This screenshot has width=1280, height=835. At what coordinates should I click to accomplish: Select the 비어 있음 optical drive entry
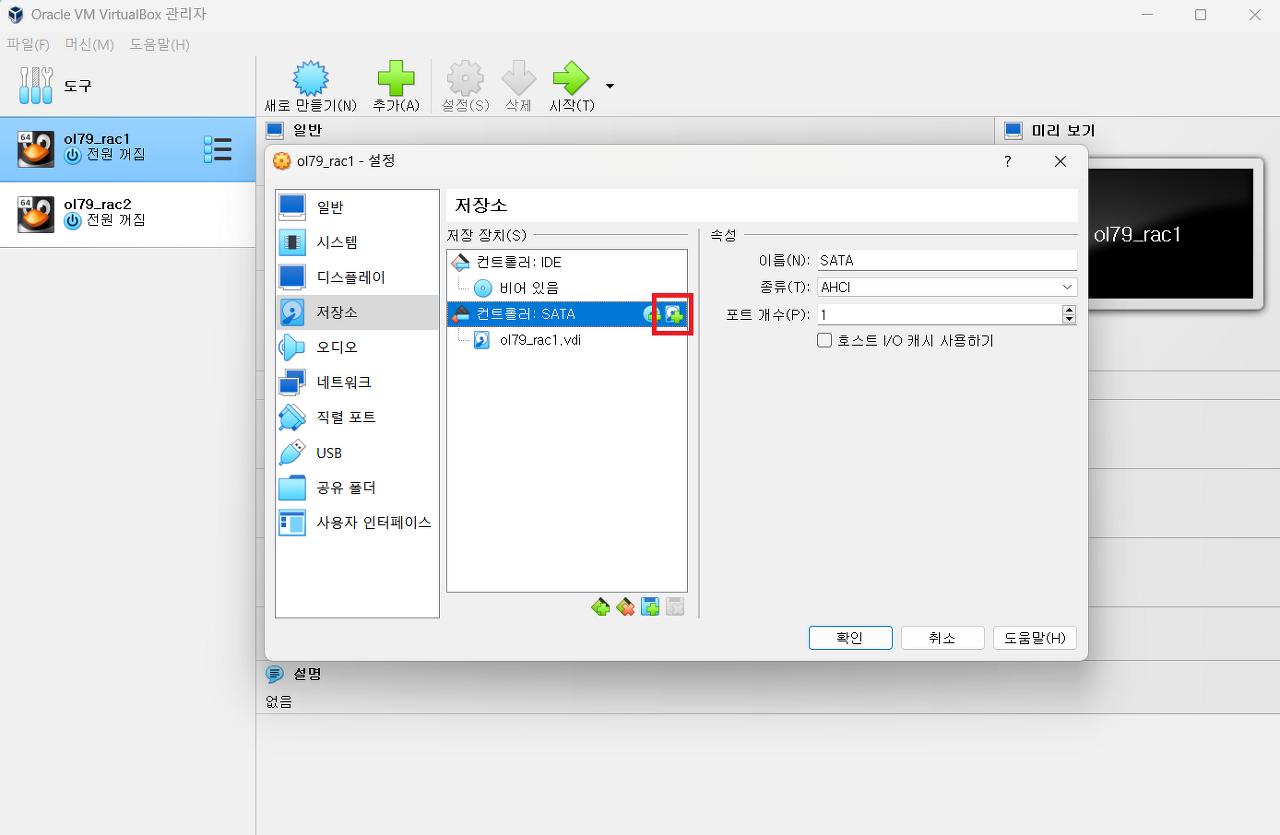(x=567, y=288)
